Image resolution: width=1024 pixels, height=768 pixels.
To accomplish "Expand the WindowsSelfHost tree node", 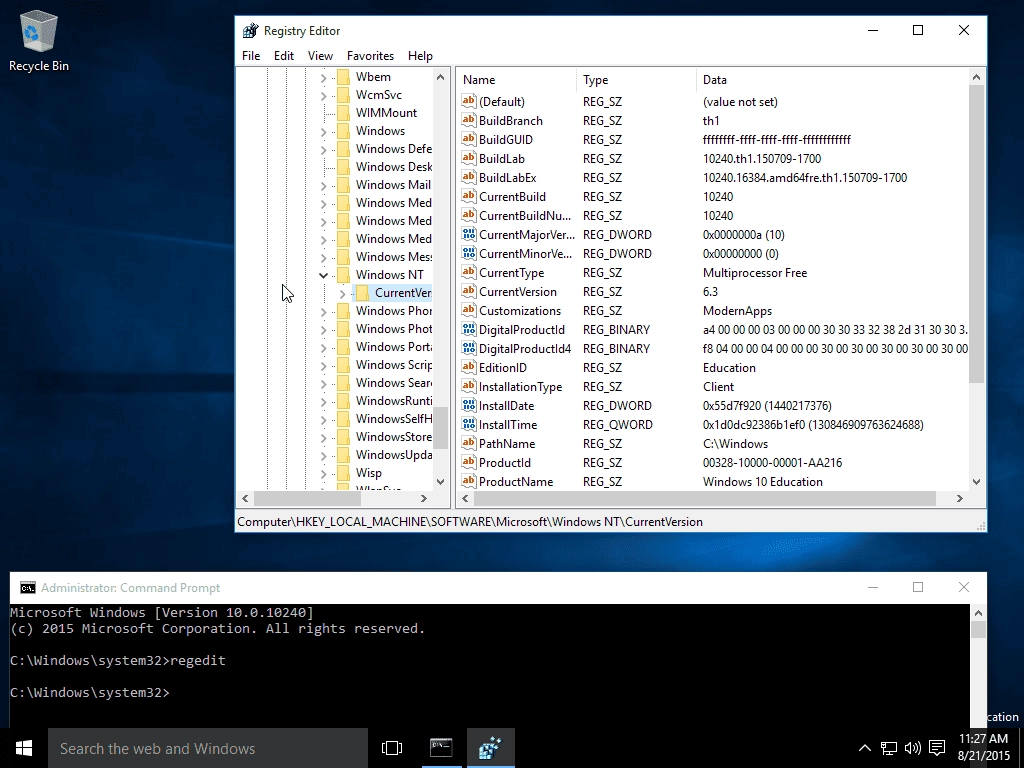I will (x=323, y=419).
